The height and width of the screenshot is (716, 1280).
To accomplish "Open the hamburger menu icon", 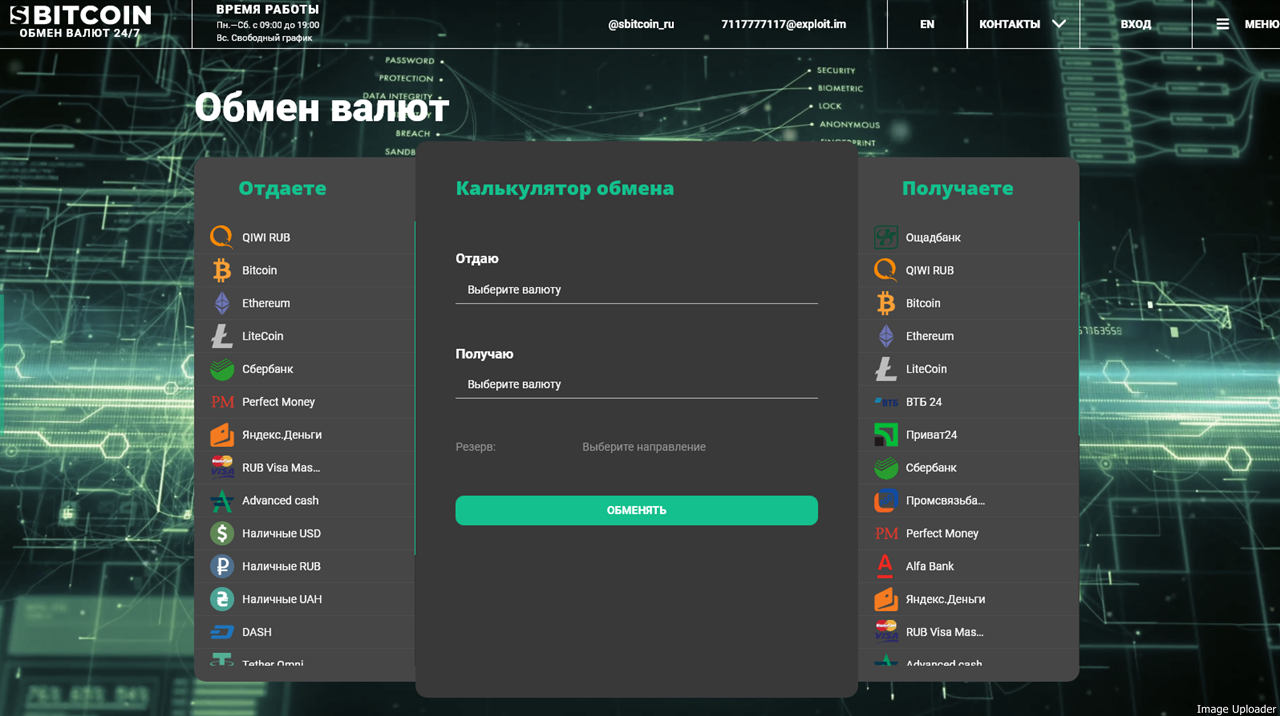I will pyautogui.click(x=1222, y=24).
